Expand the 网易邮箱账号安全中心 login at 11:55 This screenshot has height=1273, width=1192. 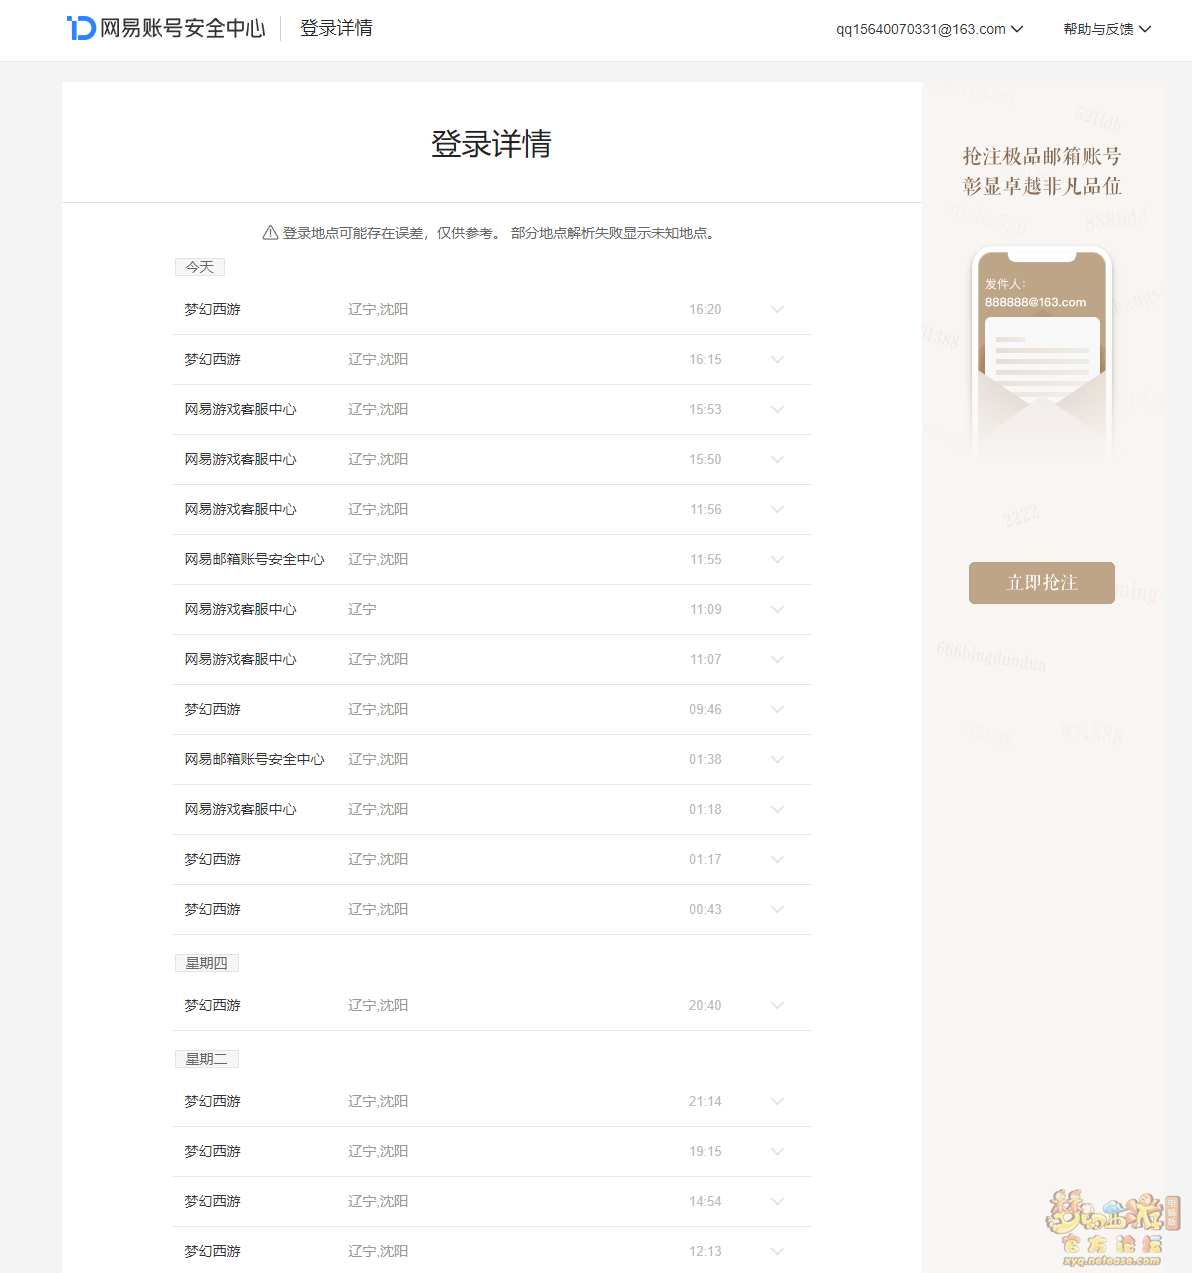pos(777,560)
